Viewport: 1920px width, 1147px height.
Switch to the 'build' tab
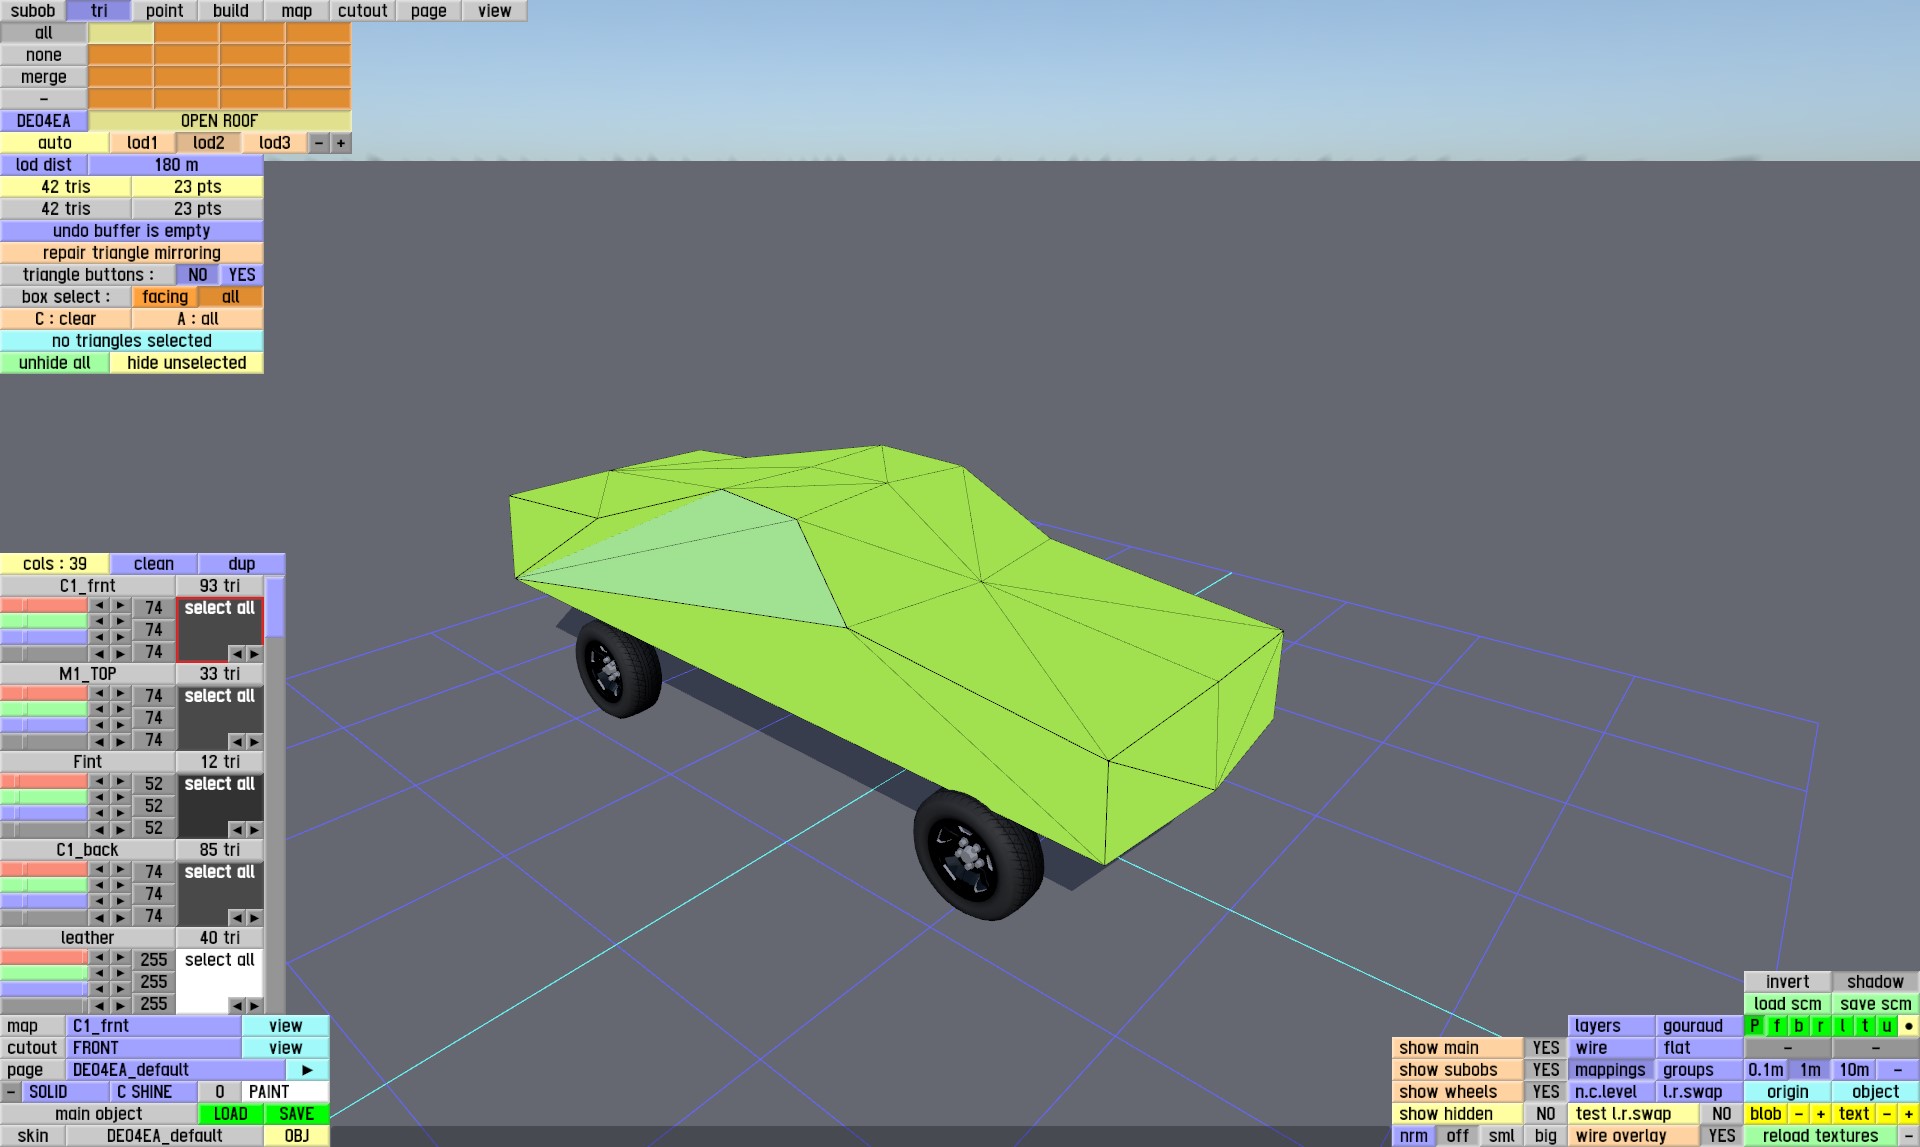click(x=230, y=11)
